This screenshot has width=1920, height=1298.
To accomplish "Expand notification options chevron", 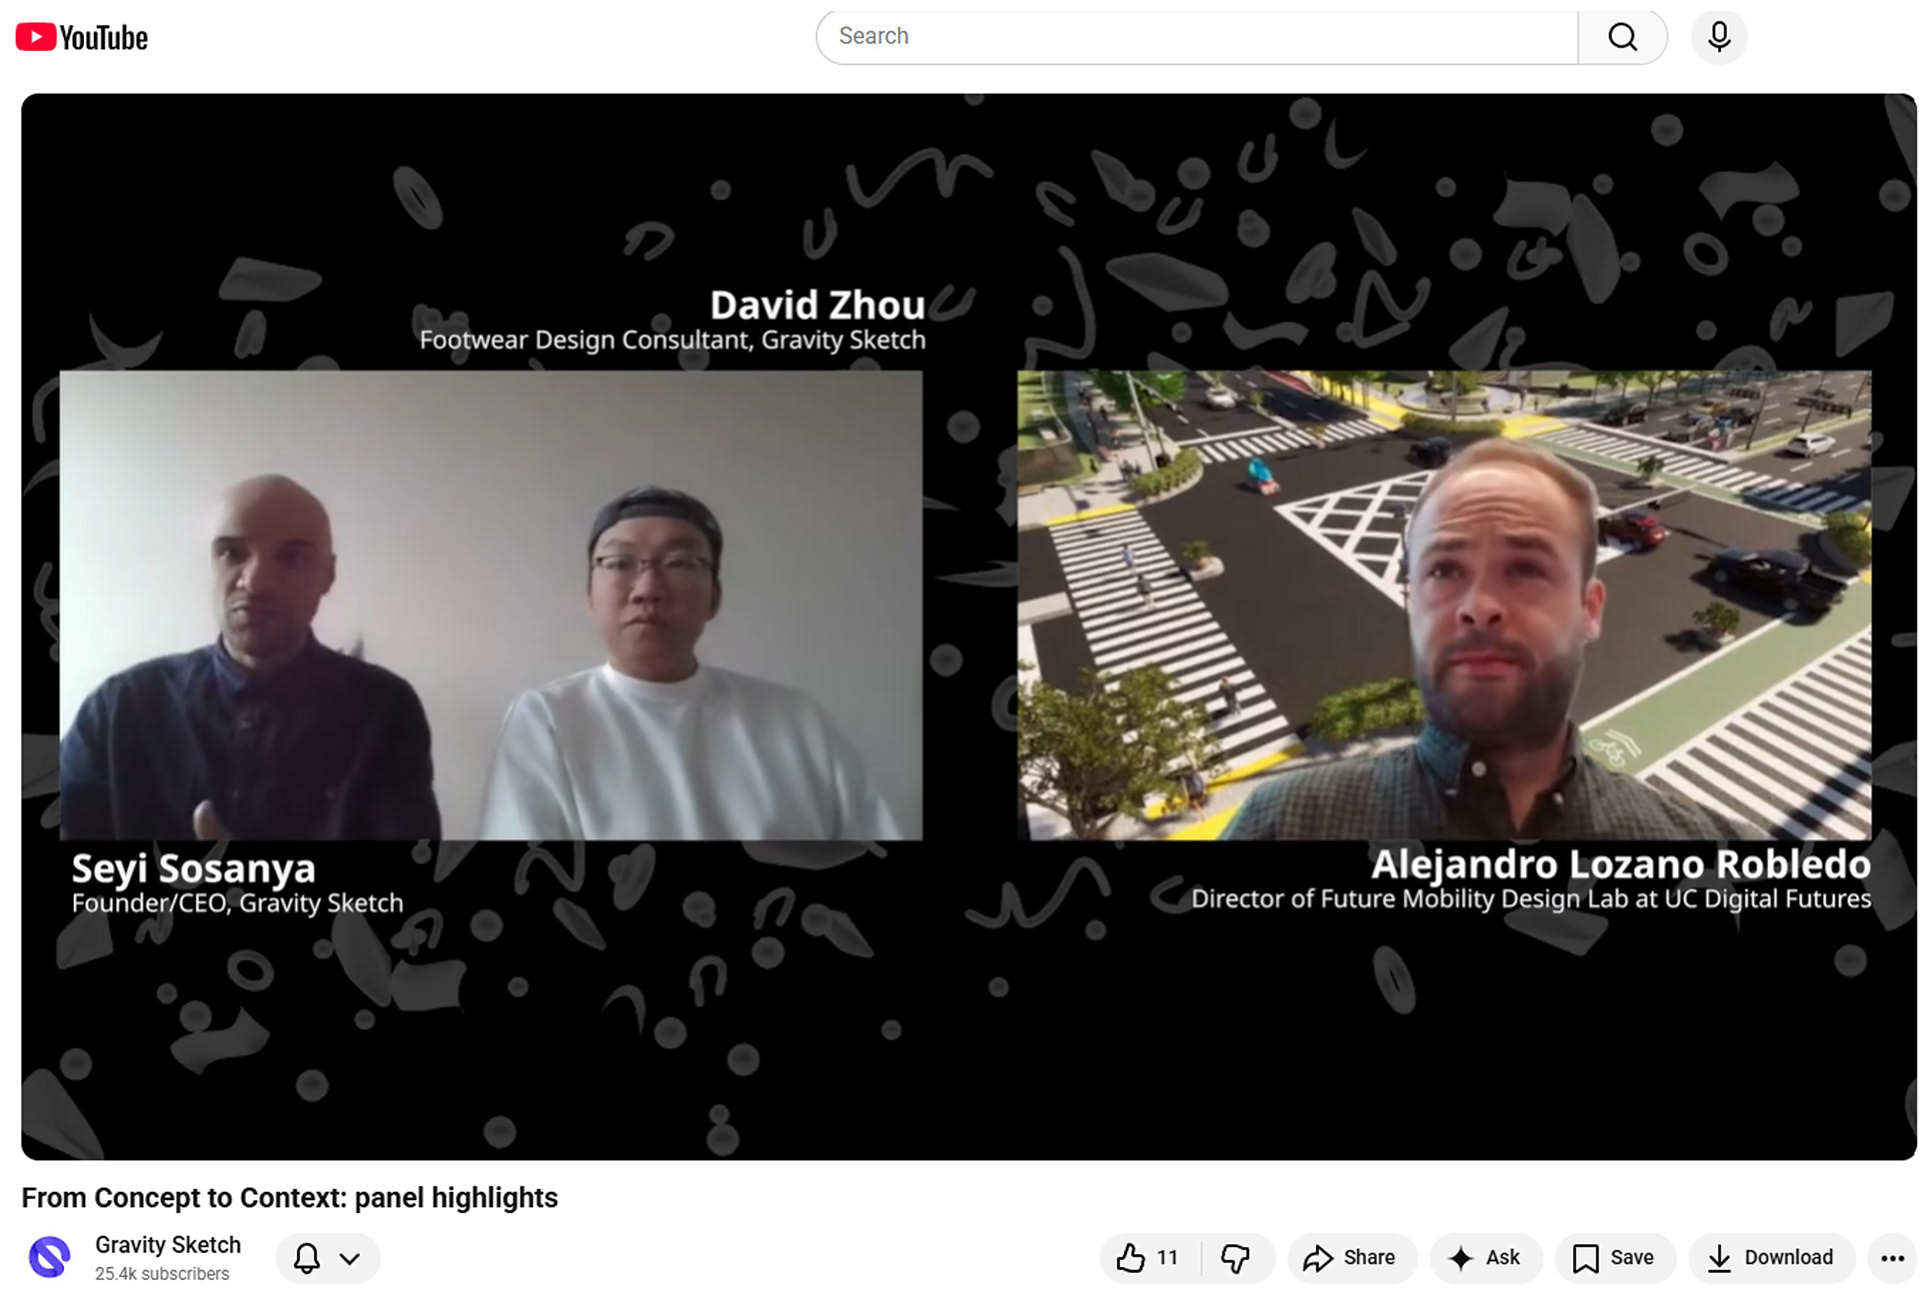I will [x=350, y=1258].
